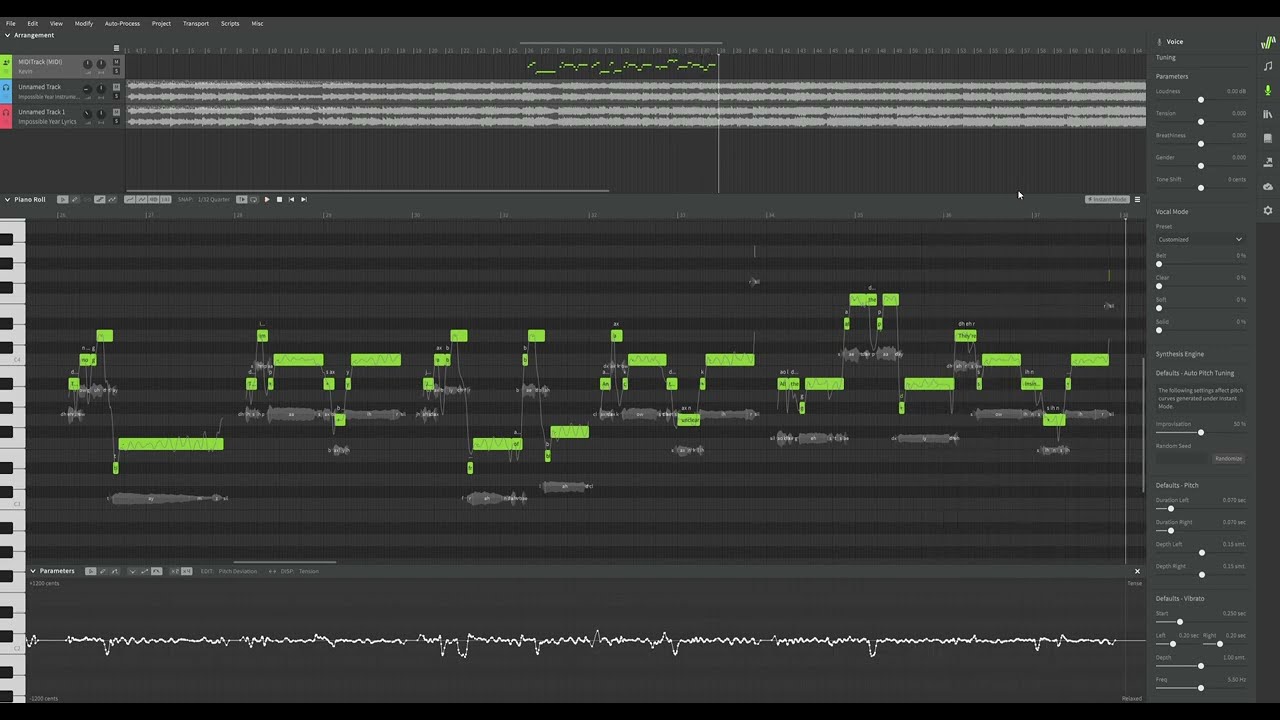Close the Parameters panel with the X
1280x720 pixels.
click(x=1137, y=571)
